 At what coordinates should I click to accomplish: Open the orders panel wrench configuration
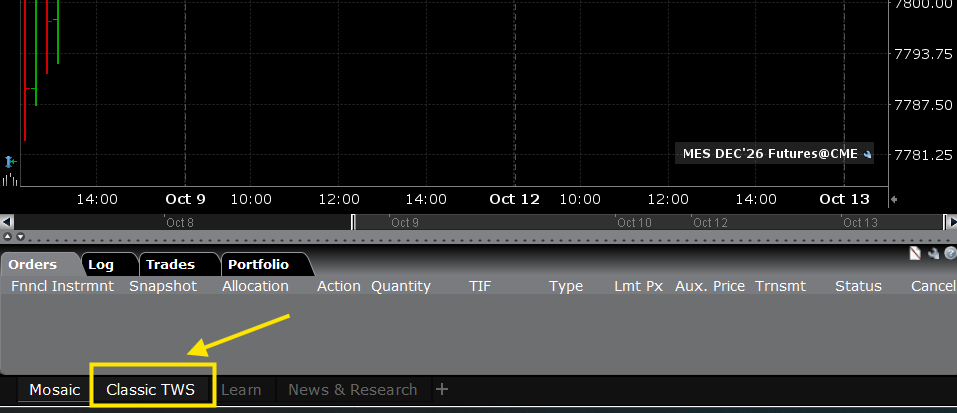click(933, 254)
